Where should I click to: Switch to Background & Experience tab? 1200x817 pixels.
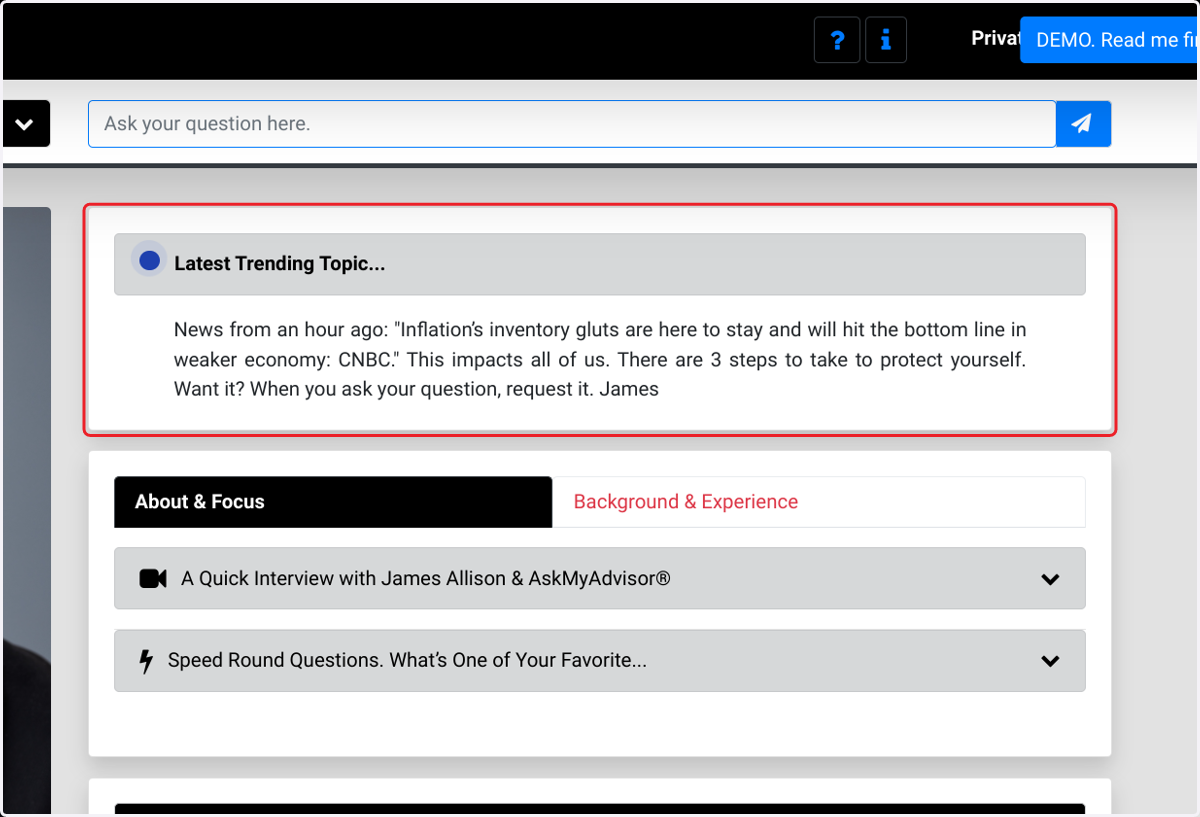[x=818, y=502]
